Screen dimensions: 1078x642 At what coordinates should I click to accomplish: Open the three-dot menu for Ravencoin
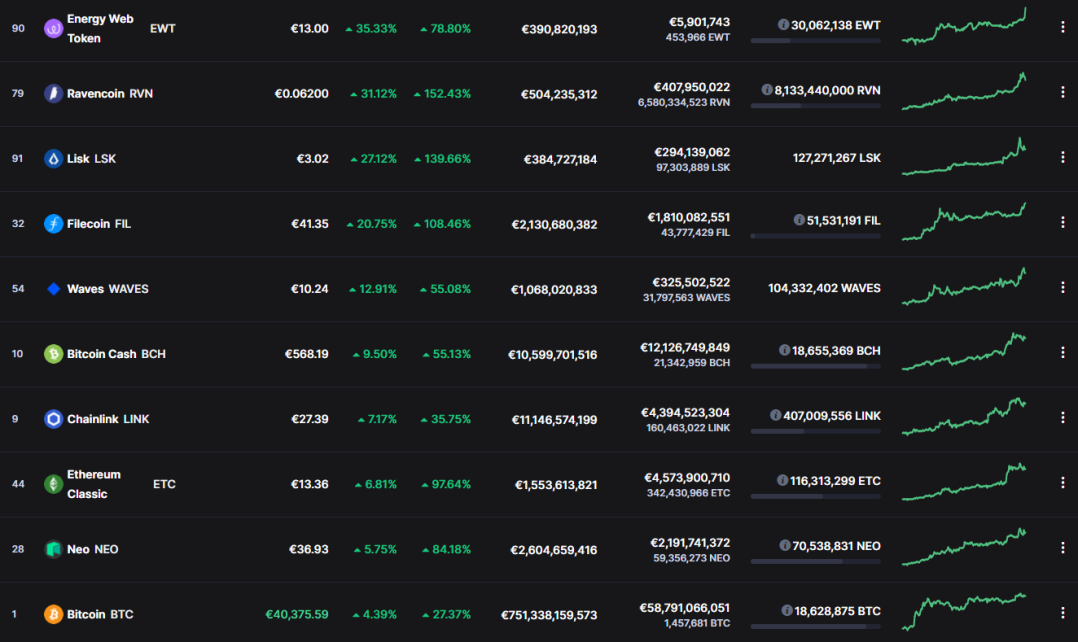click(1063, 92)
